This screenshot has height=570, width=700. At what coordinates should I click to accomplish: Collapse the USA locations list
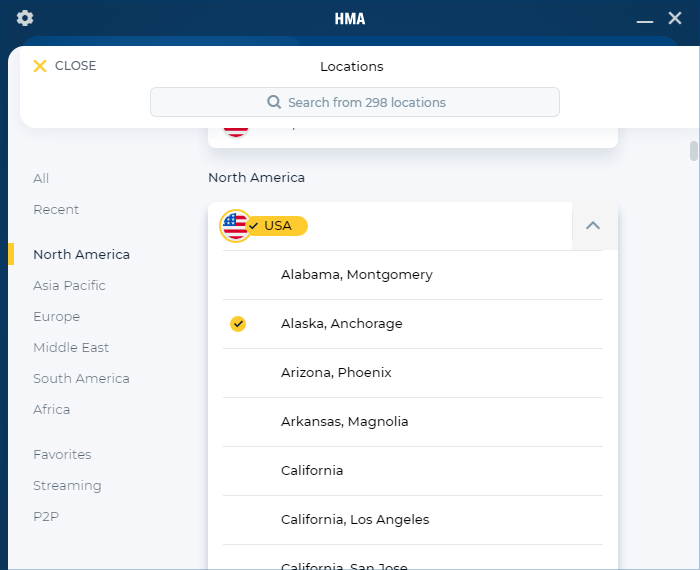pyautogui.click(x=593, y=226)
